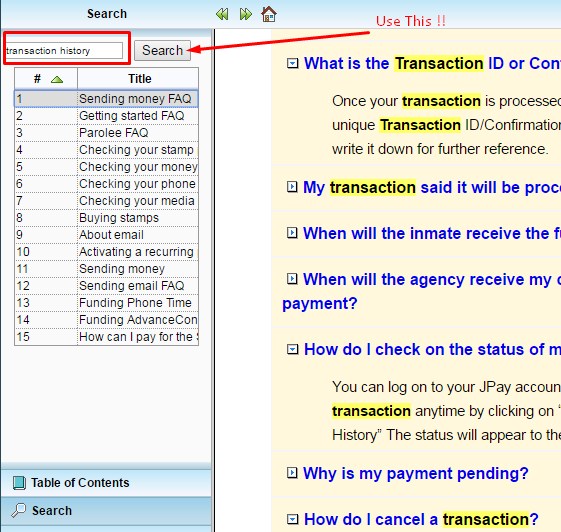Click the 'transaction history' search input field
The width and height of the screenshot is (561, 532).
[x=64, y=50]
